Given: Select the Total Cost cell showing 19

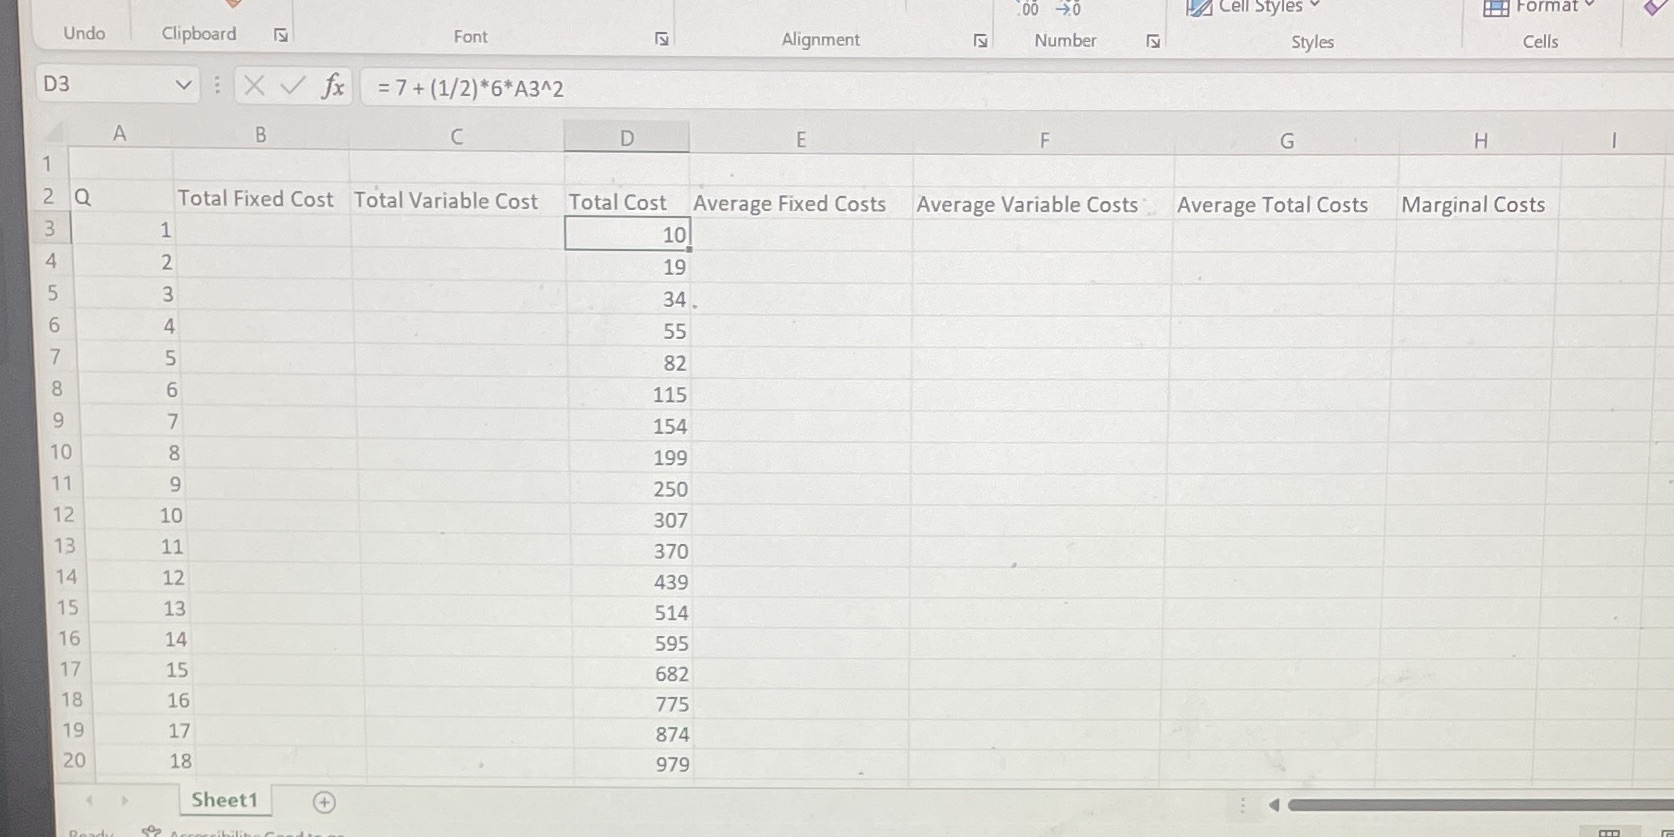Looking at the screenshot, I should click(629, 267).
